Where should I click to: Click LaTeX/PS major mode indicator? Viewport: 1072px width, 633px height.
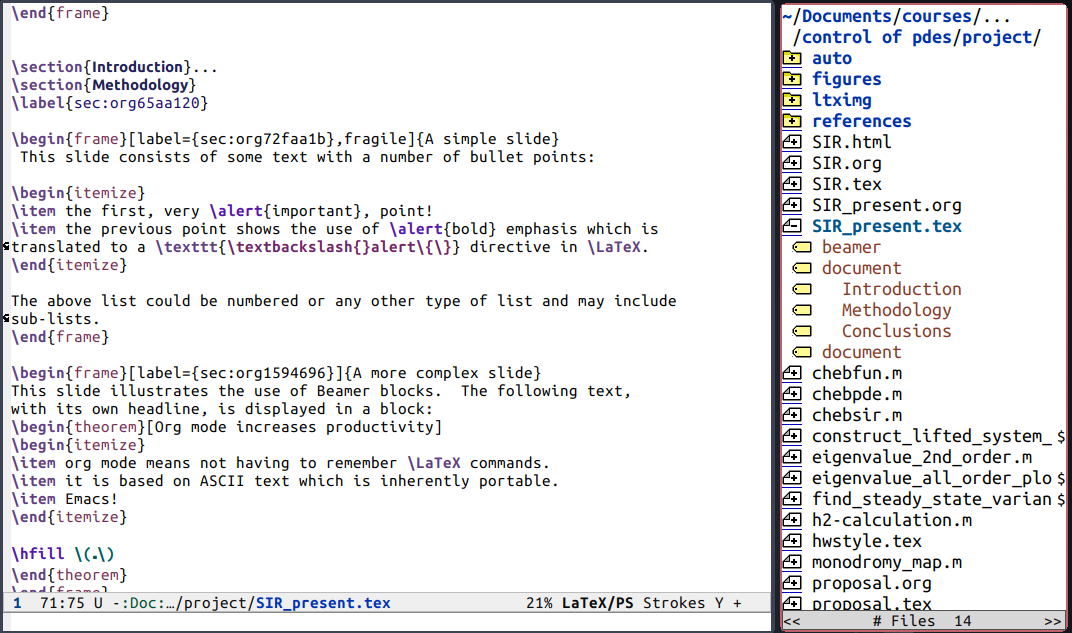pos(598,603)
